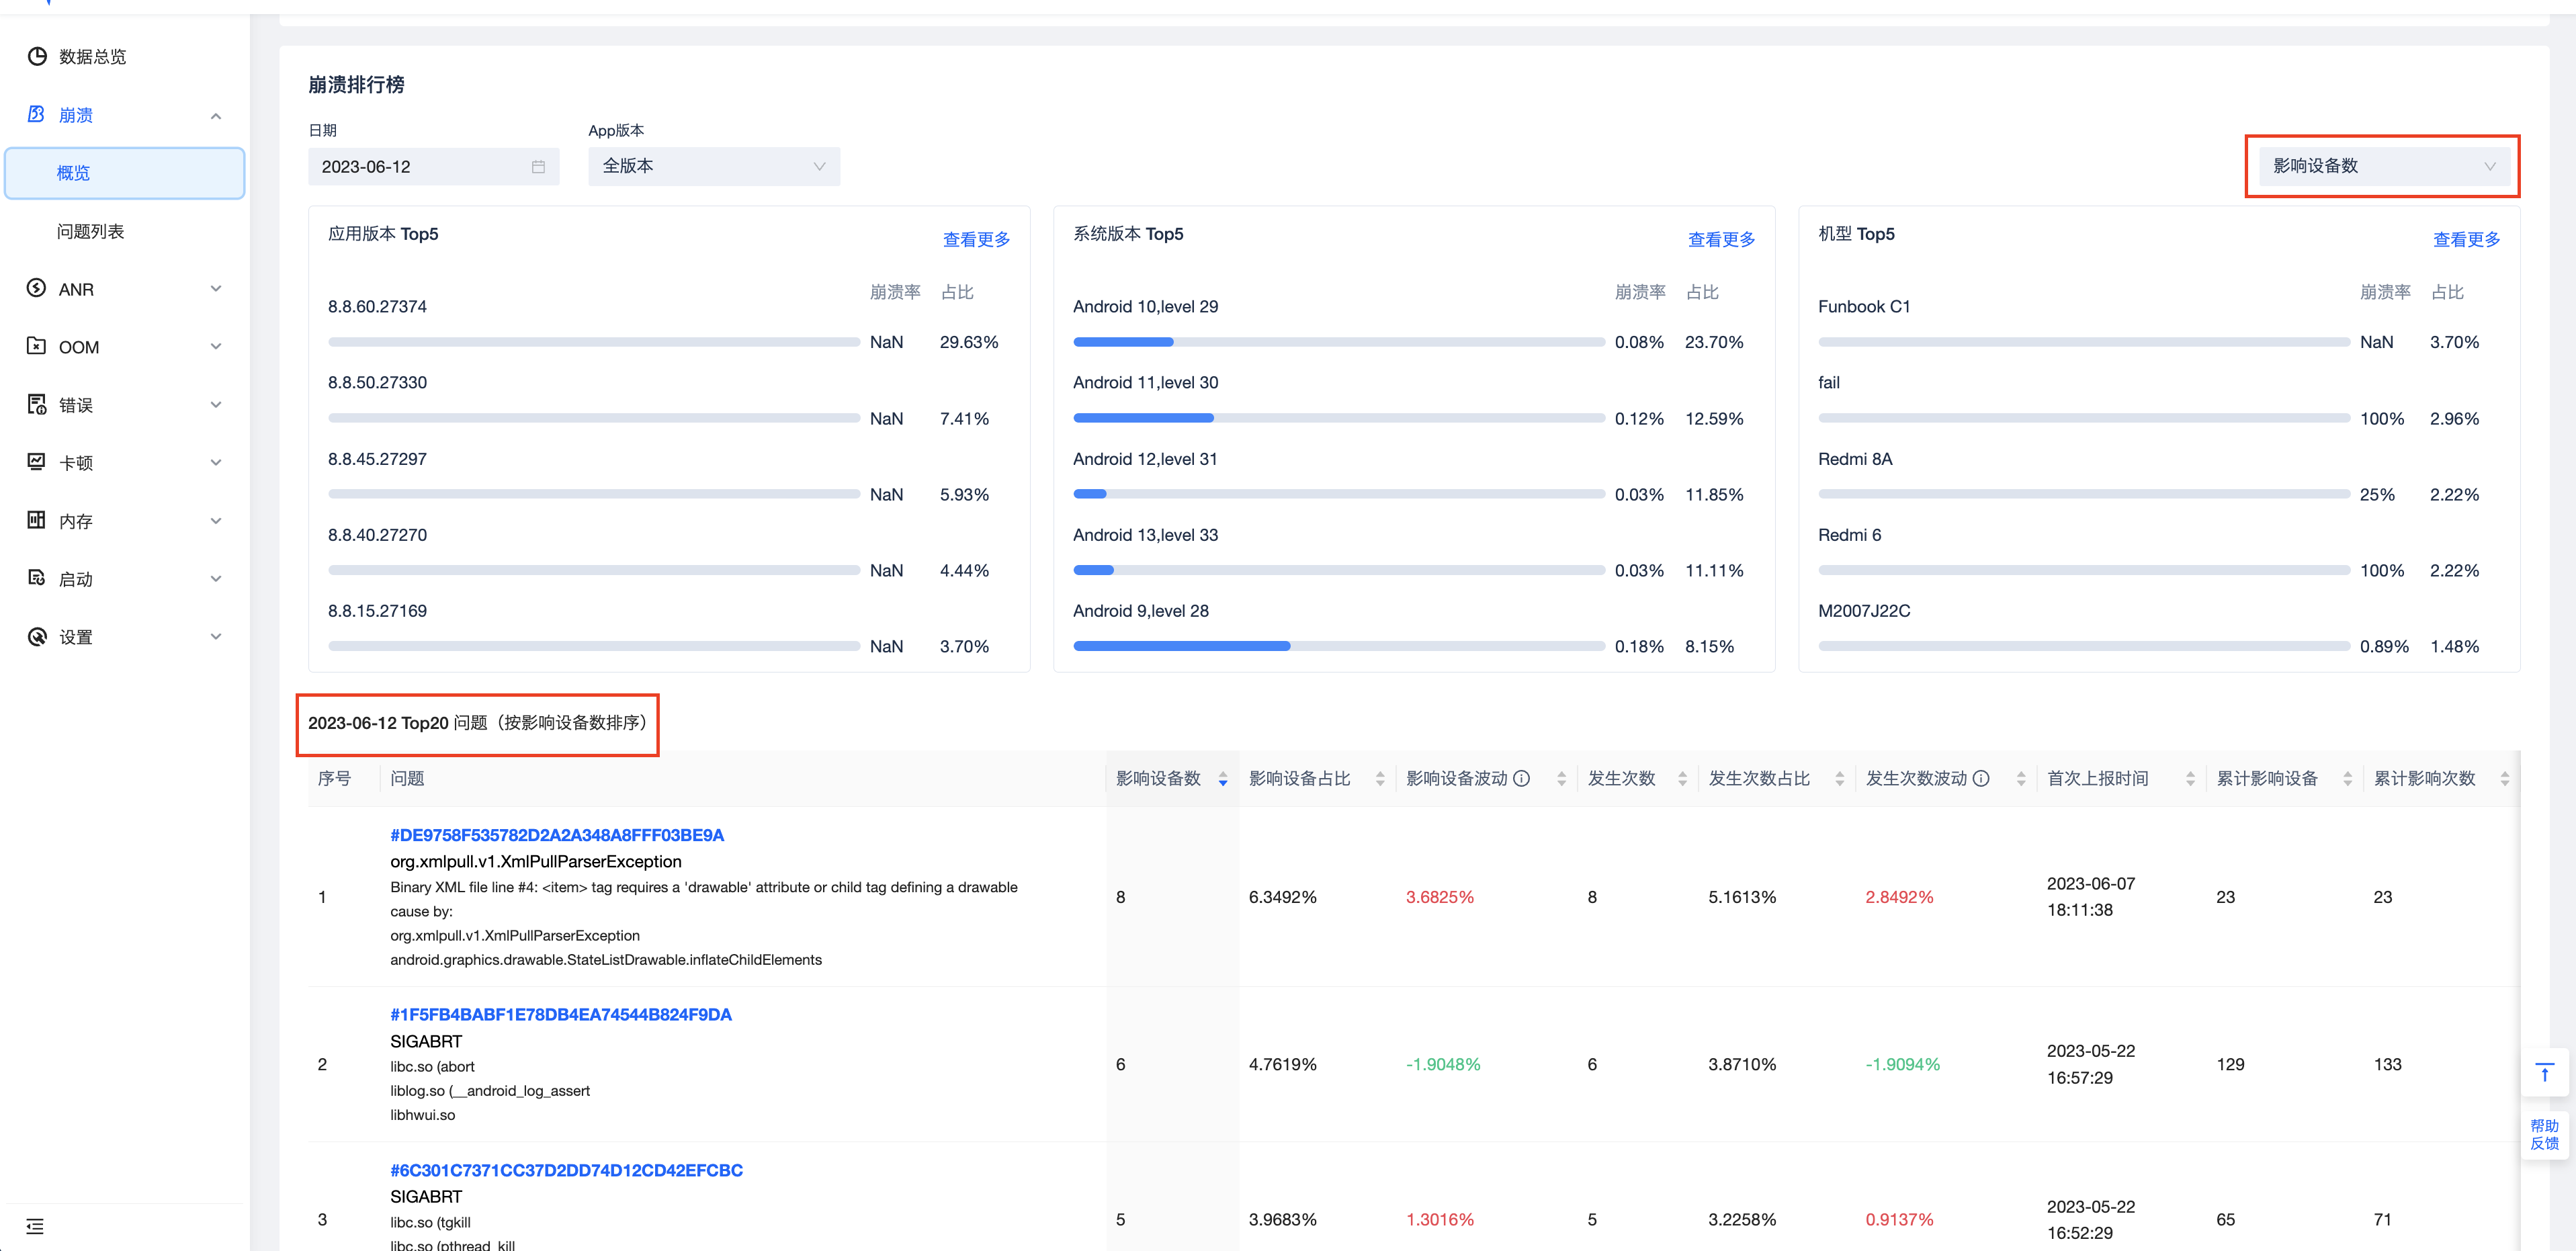Image resolution: width=2576 pixels, height=1251 pixels.
Task: Open issue #1F5FB4BABF1E78DB4EA74544B824F9DA
Action: [x=561, y=1014]
